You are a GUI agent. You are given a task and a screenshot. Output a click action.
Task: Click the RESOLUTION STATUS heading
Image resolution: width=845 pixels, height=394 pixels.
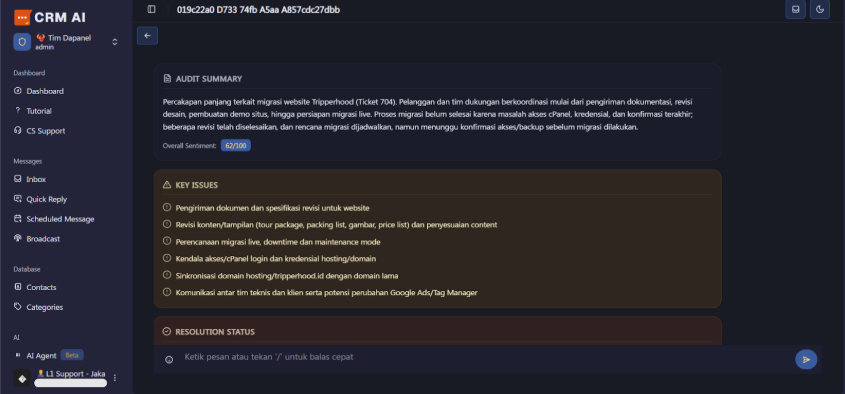click(x=215, y=332)
